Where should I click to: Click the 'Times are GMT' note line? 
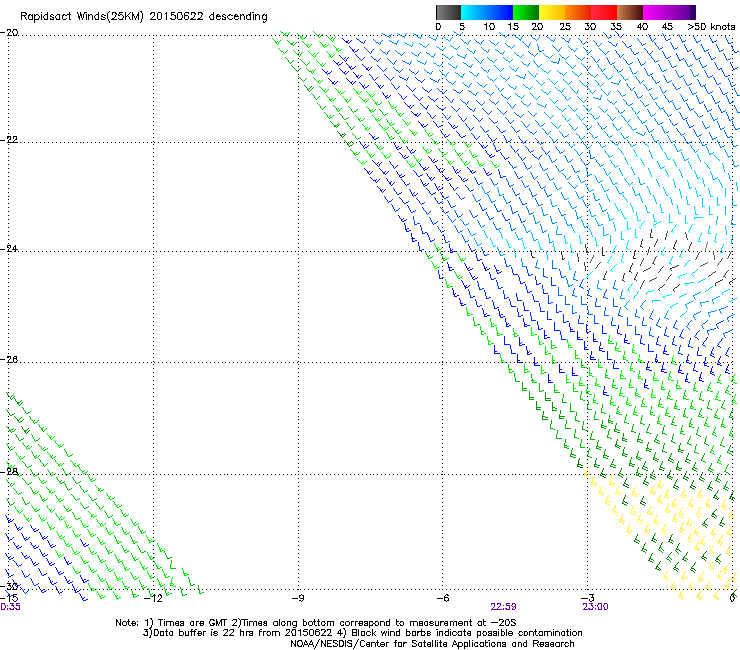(x=315, y=623)
